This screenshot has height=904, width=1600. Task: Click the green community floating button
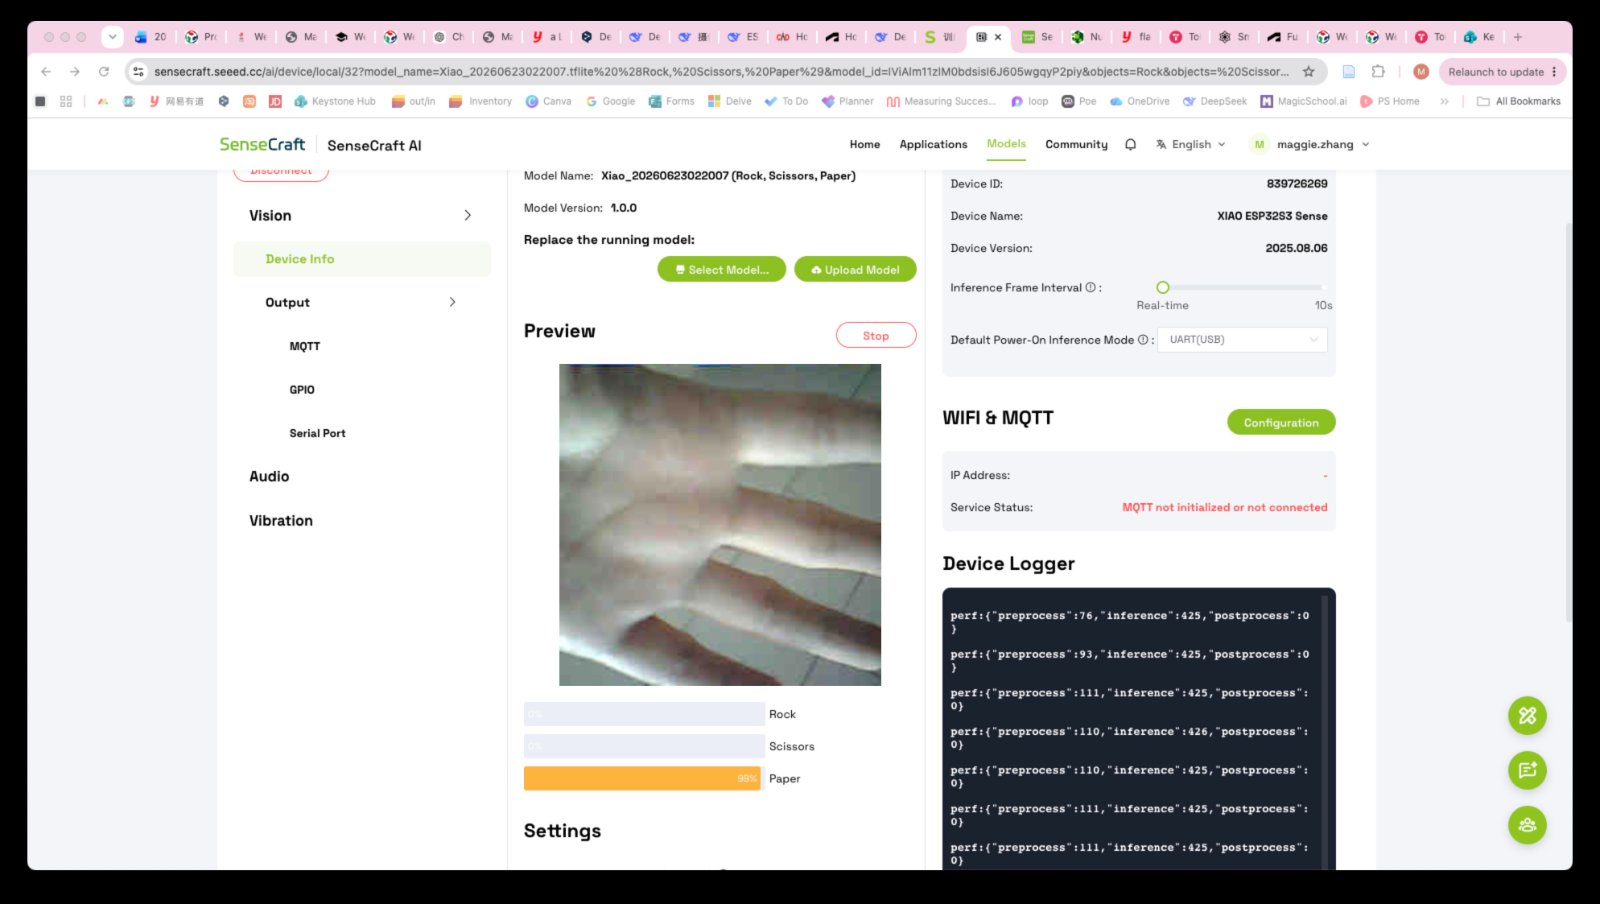coord(1527,825)
